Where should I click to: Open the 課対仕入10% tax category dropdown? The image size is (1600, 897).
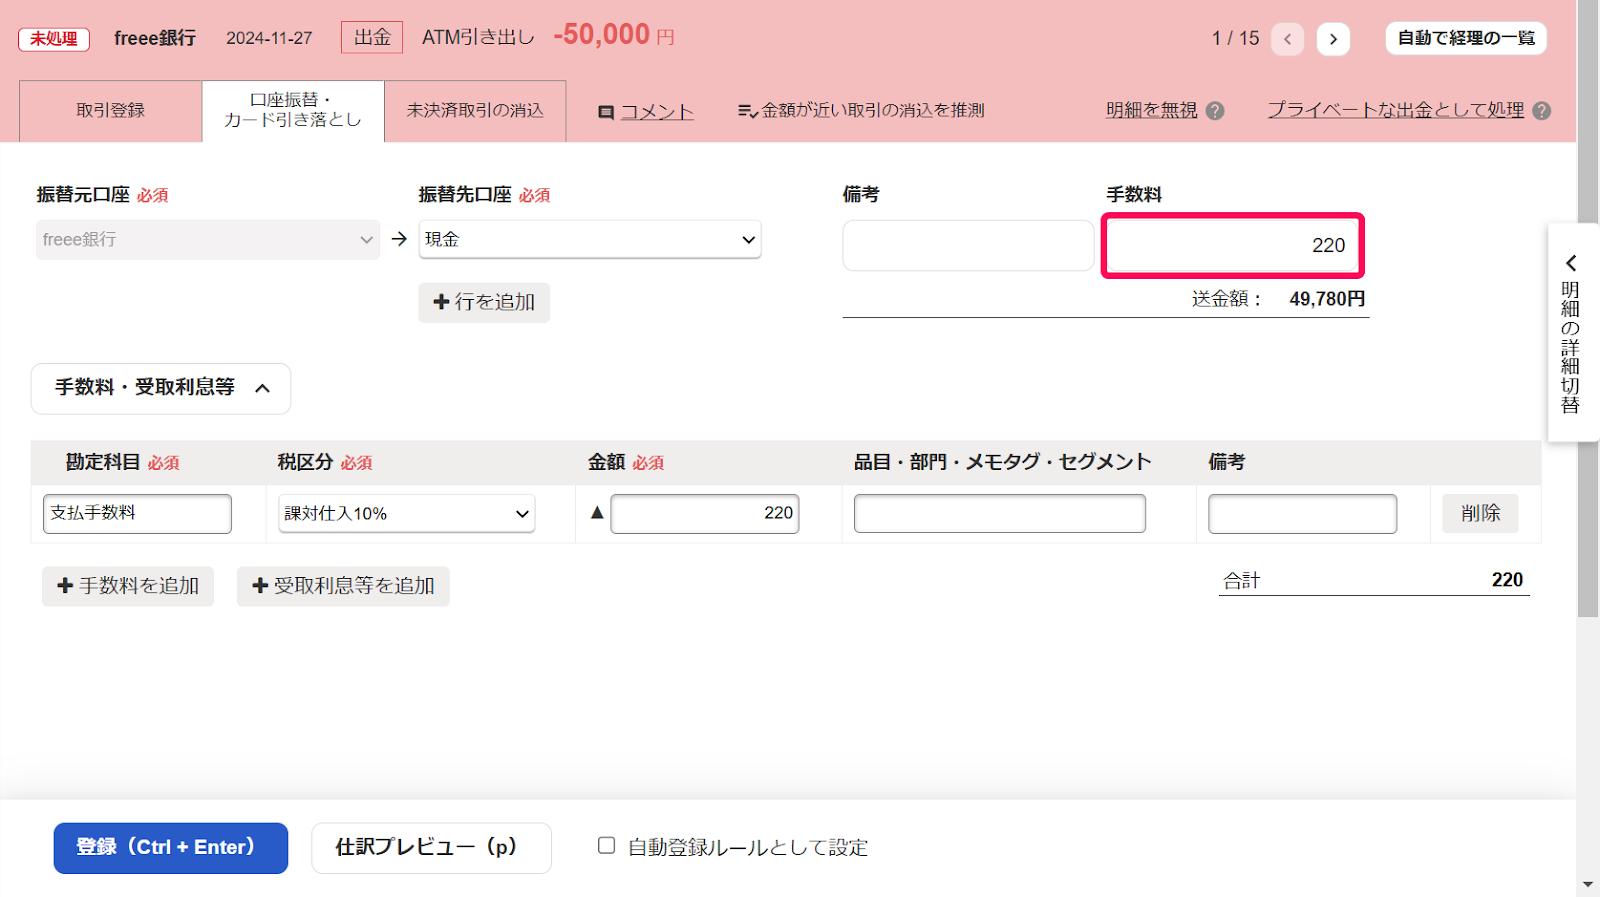[x=407, y=513]
